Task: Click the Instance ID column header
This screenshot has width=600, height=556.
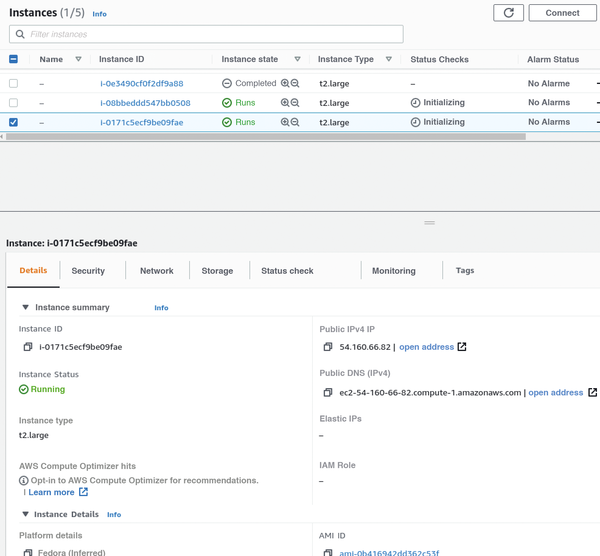Action: pos(122,59)
